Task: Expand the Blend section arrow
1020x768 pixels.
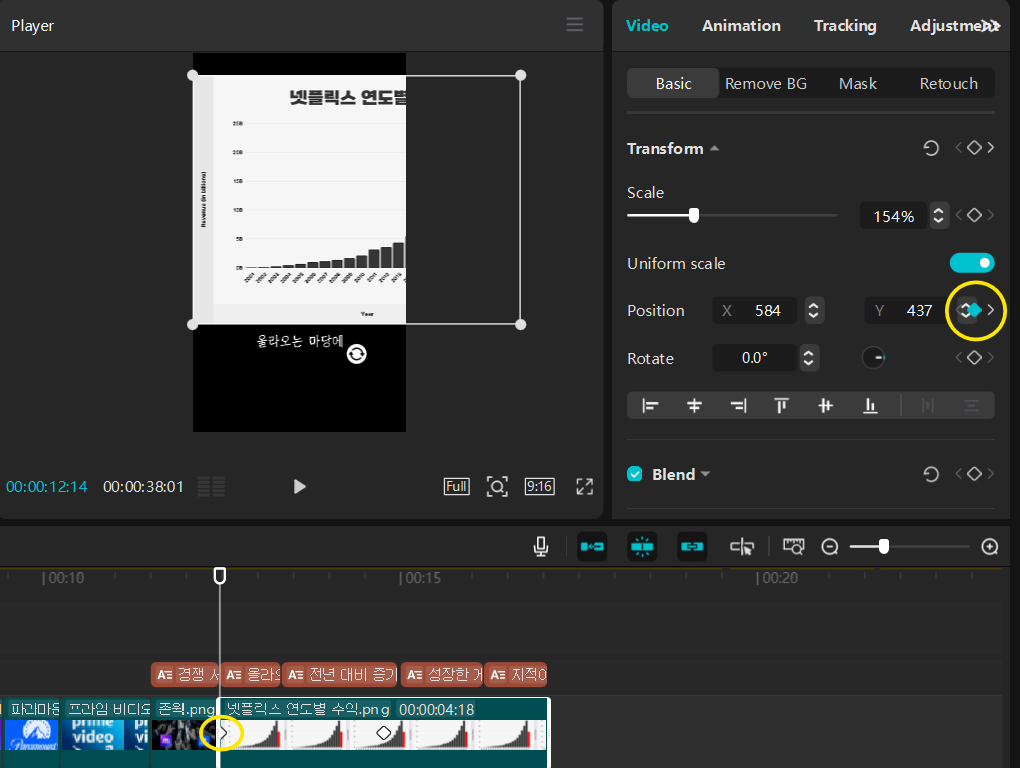Action: (x=705, y=474)
